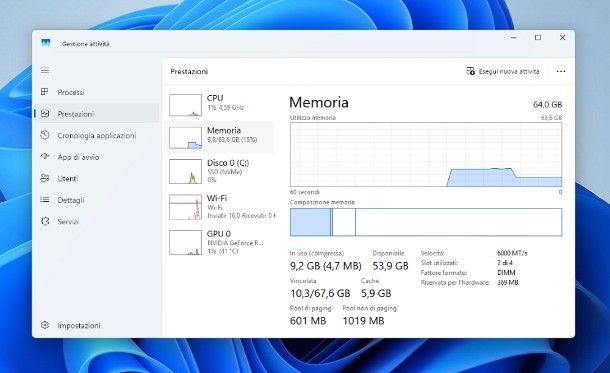Viewport: 610px width, 373px height.
Task: Click the Servizi puzzle icon
Action: point(45,221)
